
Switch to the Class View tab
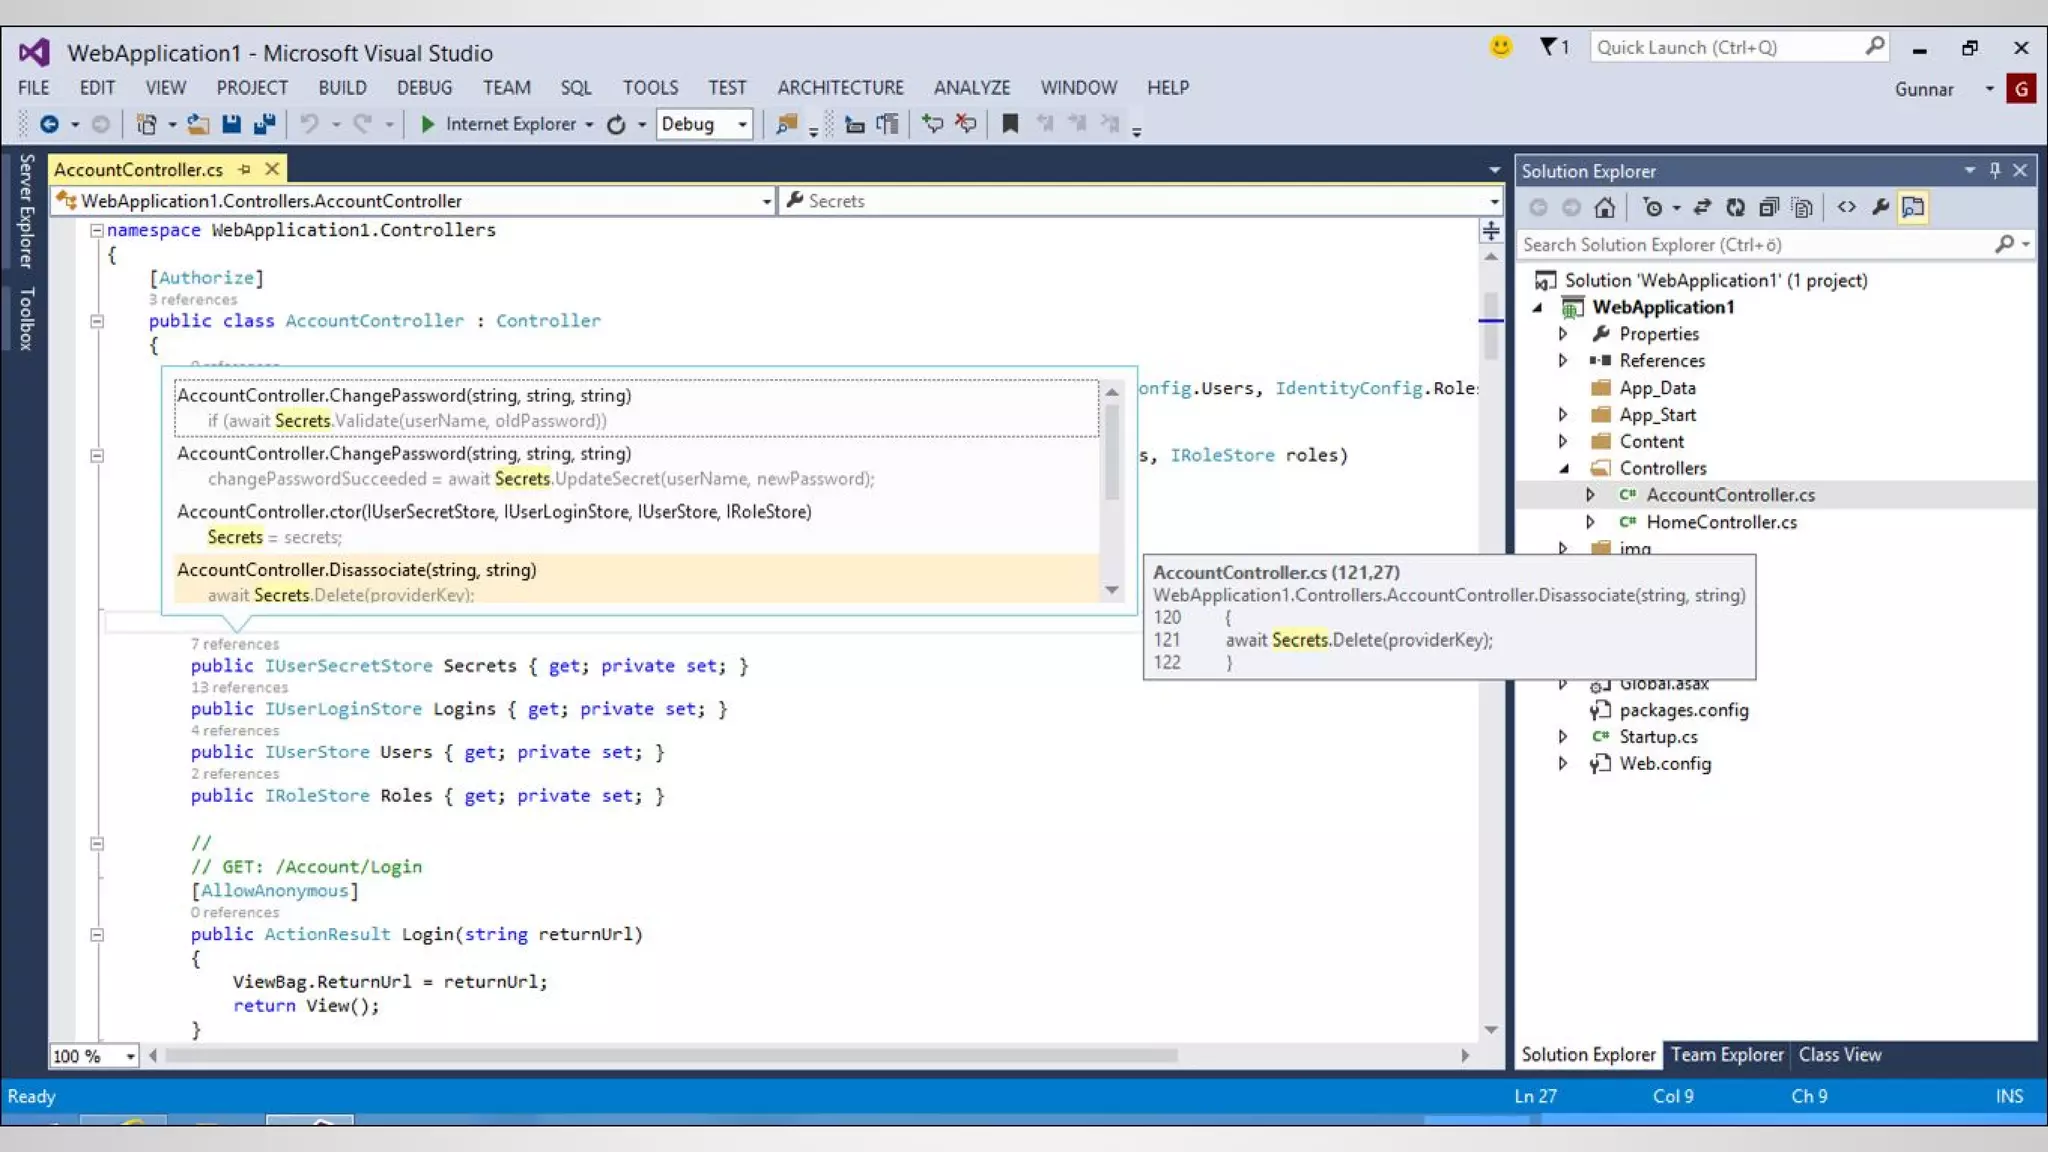(x=1840, y=1055)
